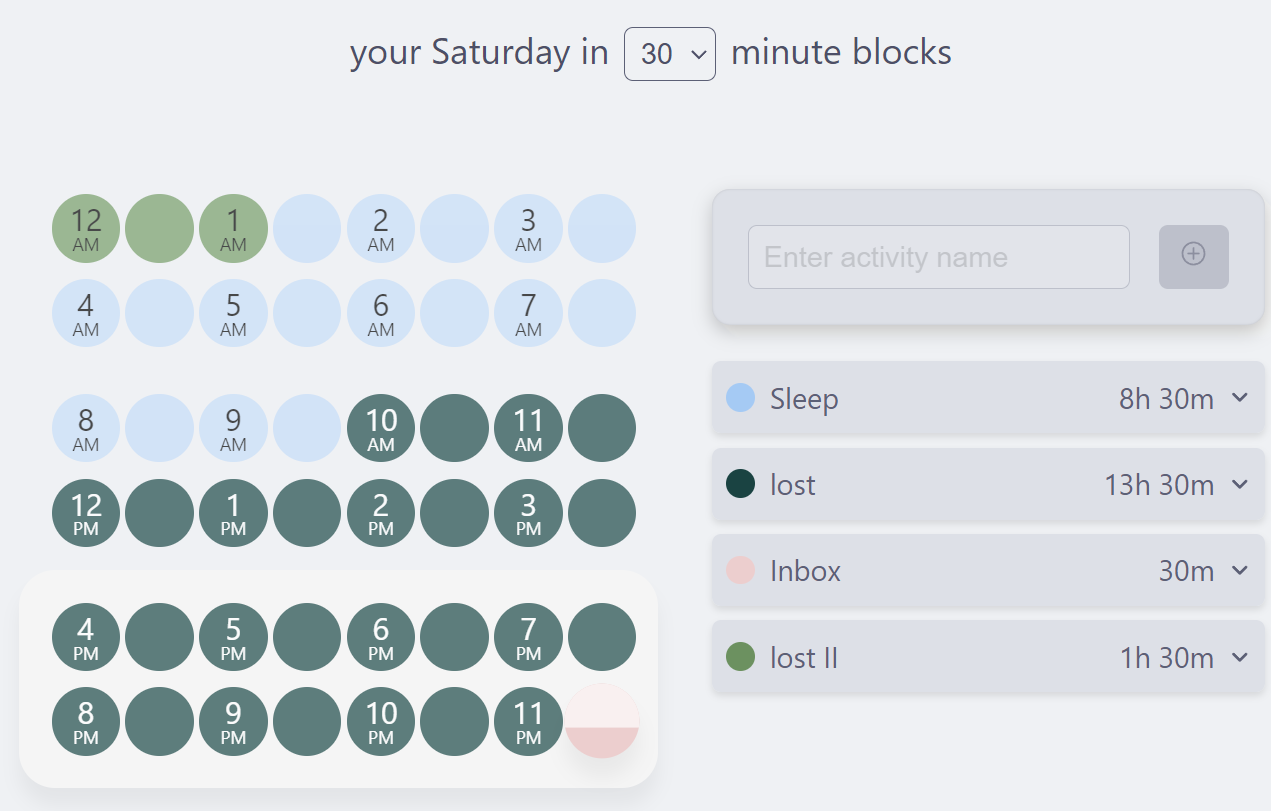Select the 10 AM time block
This screenshot has width=1271, height=811.
pos(381,428)
